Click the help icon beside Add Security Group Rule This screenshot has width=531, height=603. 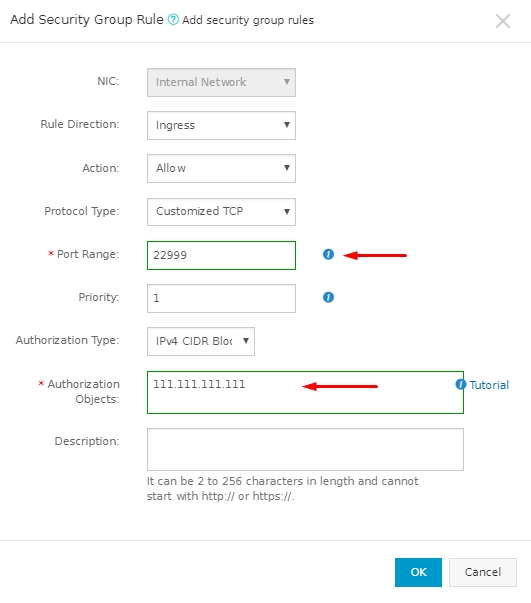(x=173, y=19)
